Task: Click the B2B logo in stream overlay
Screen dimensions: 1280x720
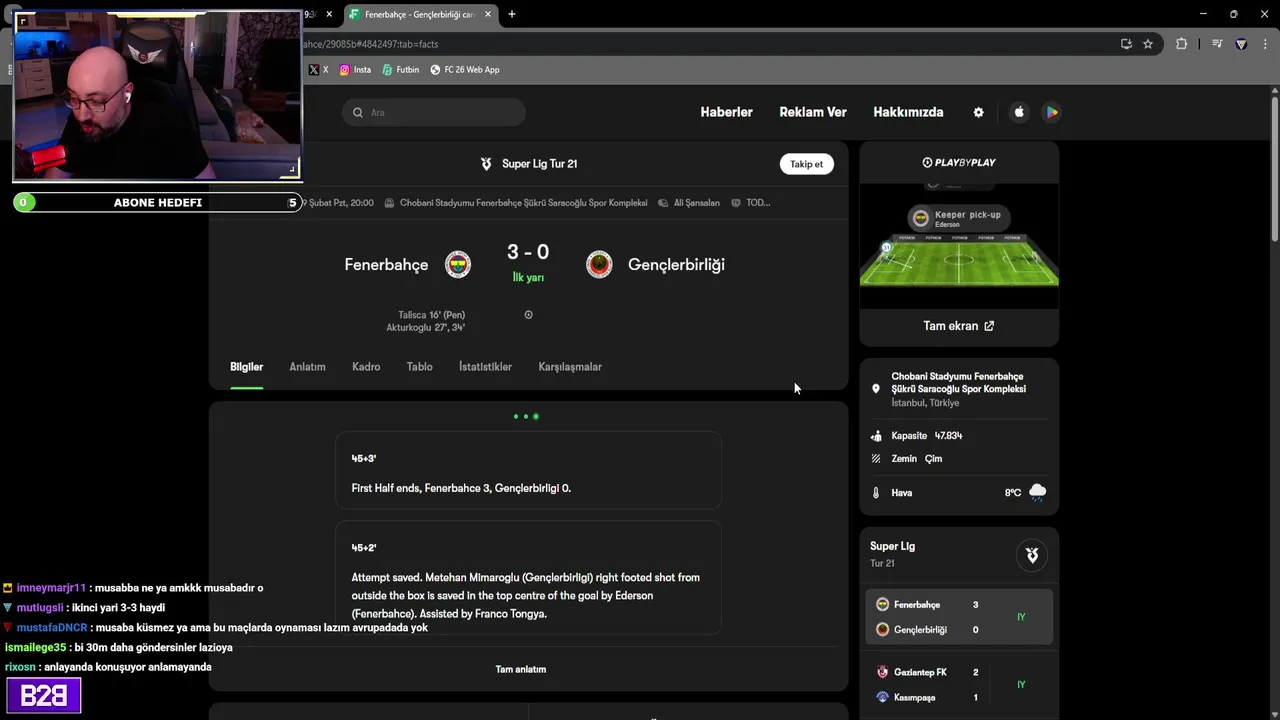Action: (x=44, y=696)
